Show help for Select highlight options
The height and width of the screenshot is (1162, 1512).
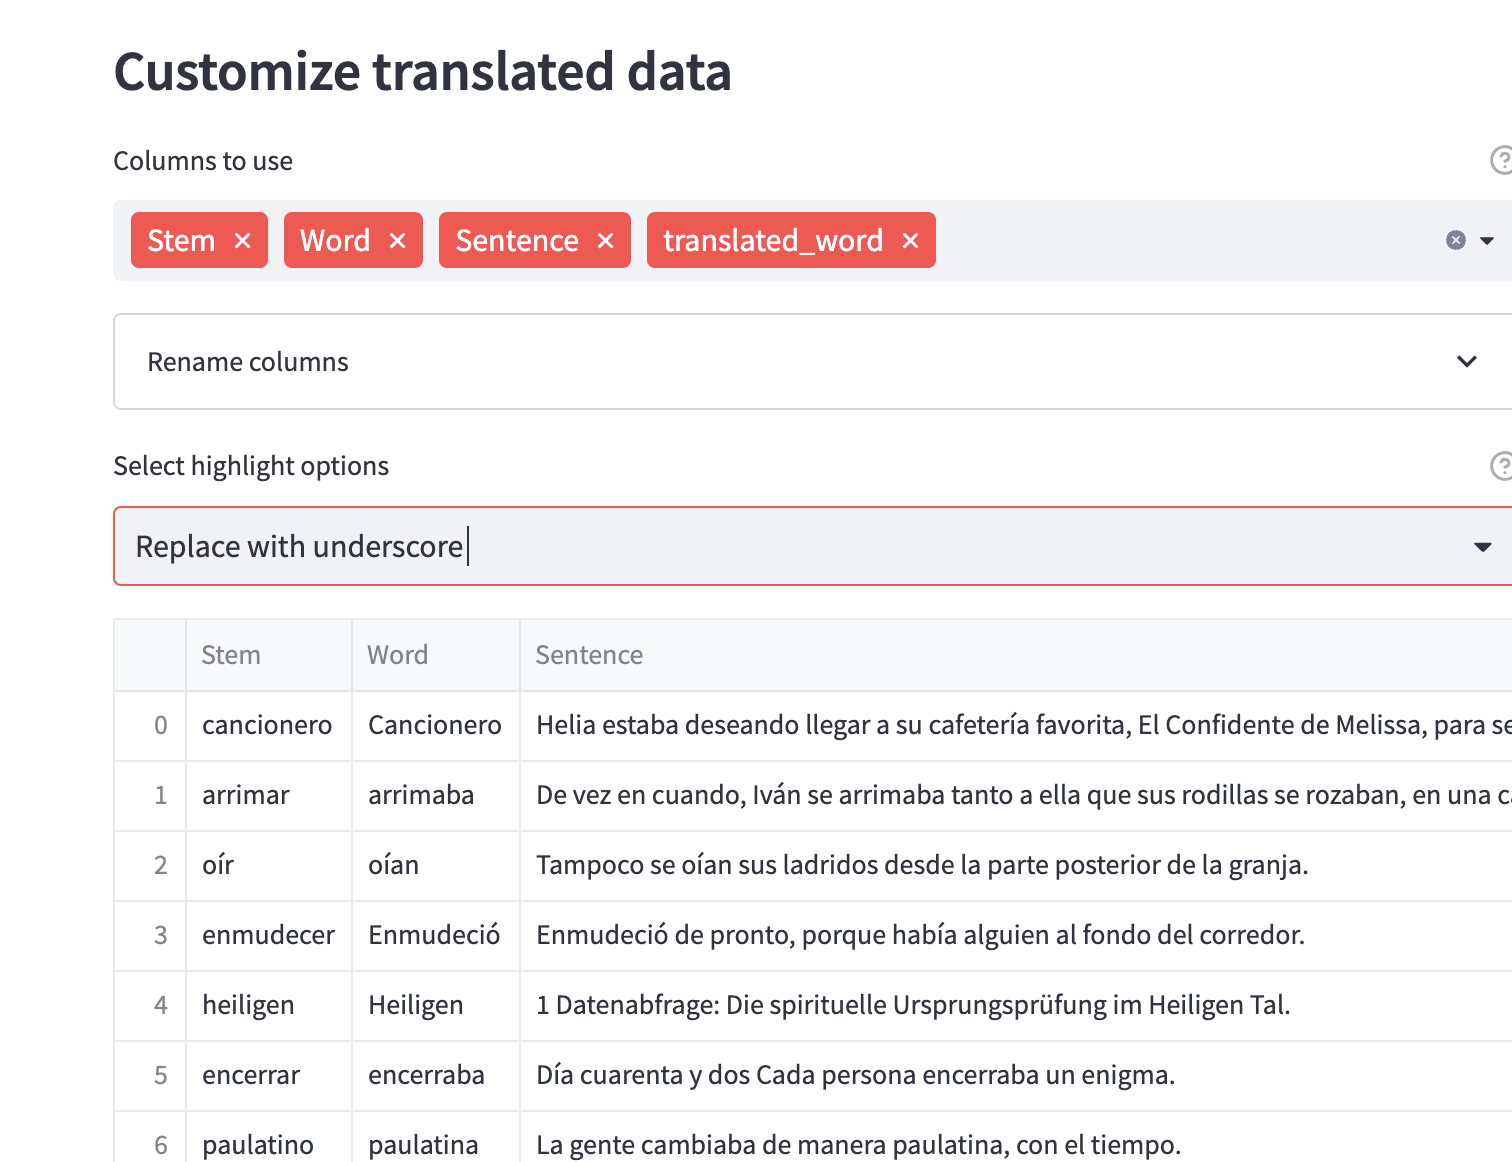[x=1500, y=466]
